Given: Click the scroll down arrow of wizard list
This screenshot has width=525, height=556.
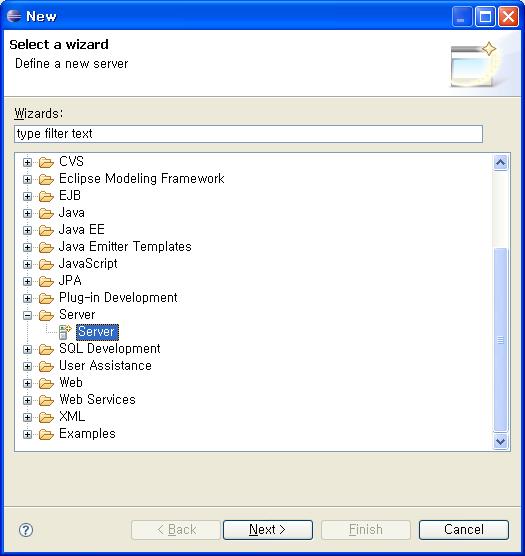Looking at the screenshot, I should [500, 441].
